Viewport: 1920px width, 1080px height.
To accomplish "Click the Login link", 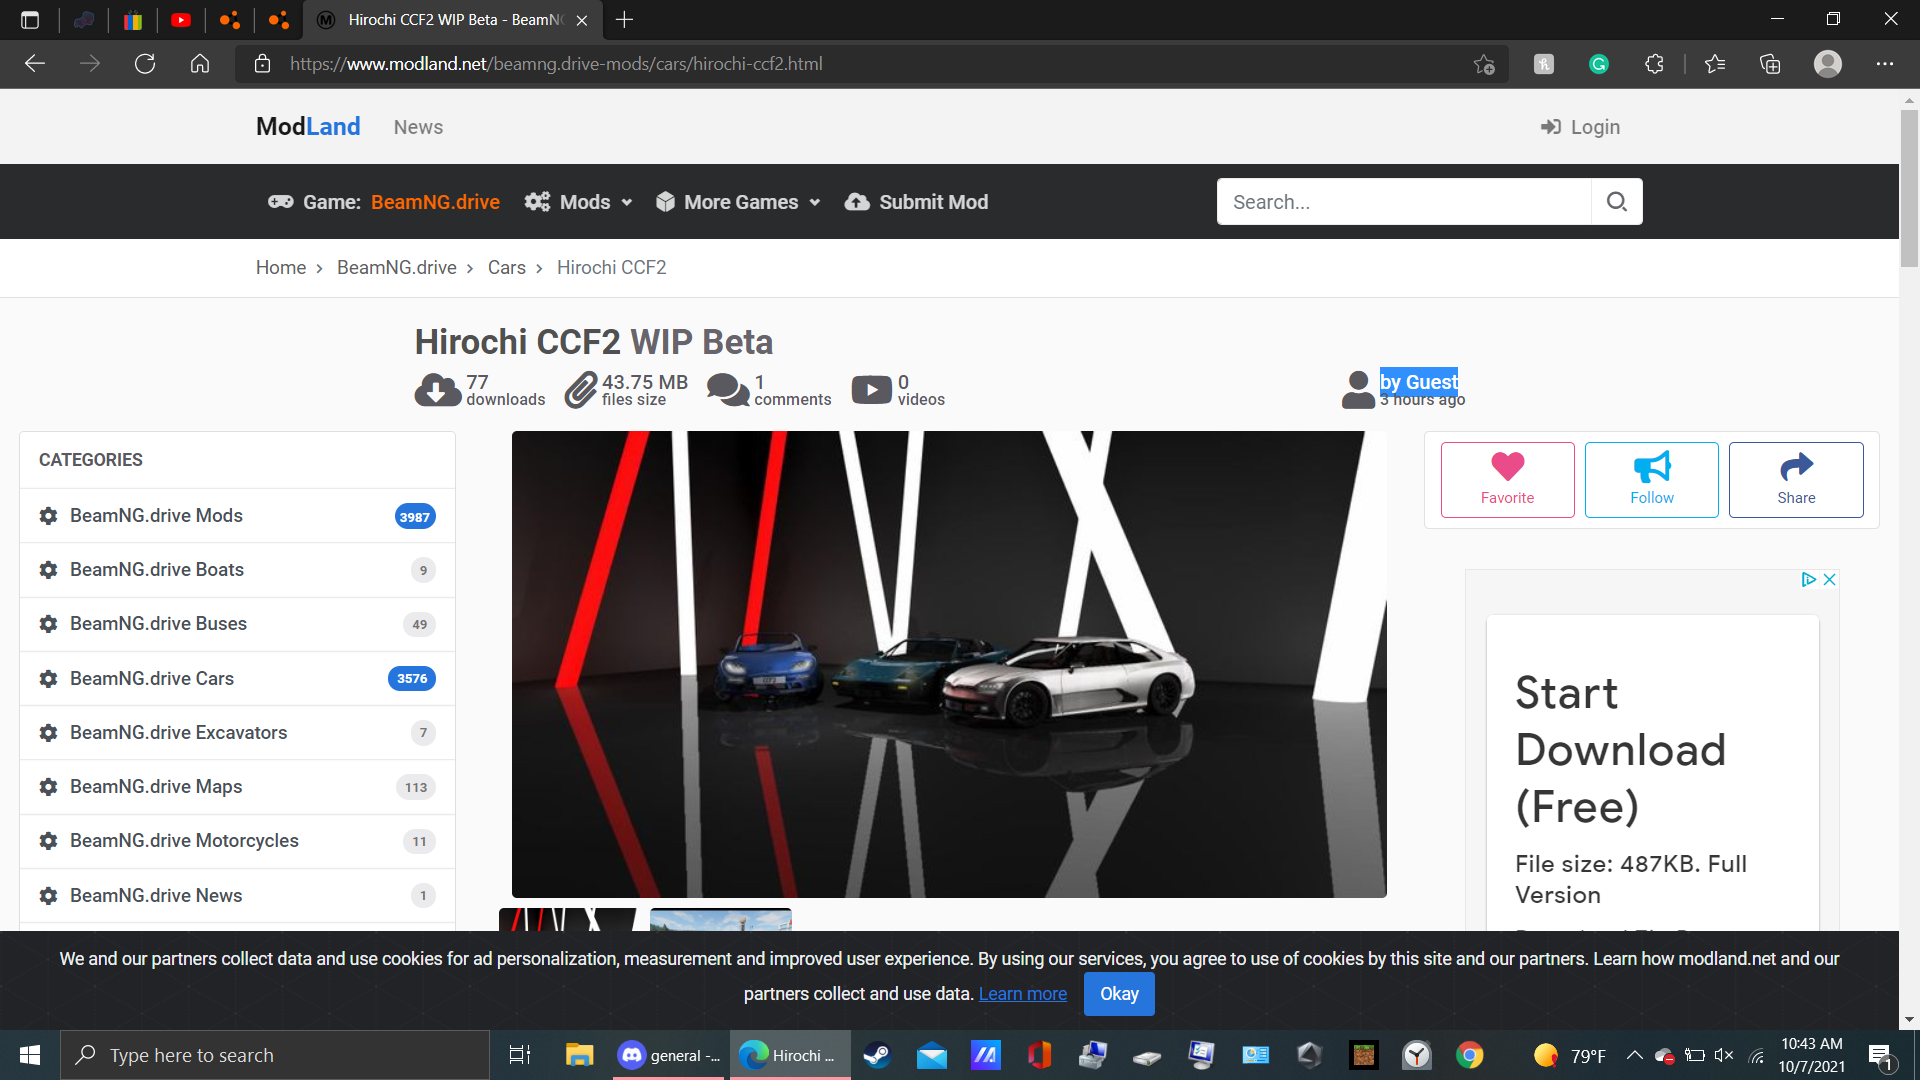I will pyautogui.click(x=1580, y=127).
